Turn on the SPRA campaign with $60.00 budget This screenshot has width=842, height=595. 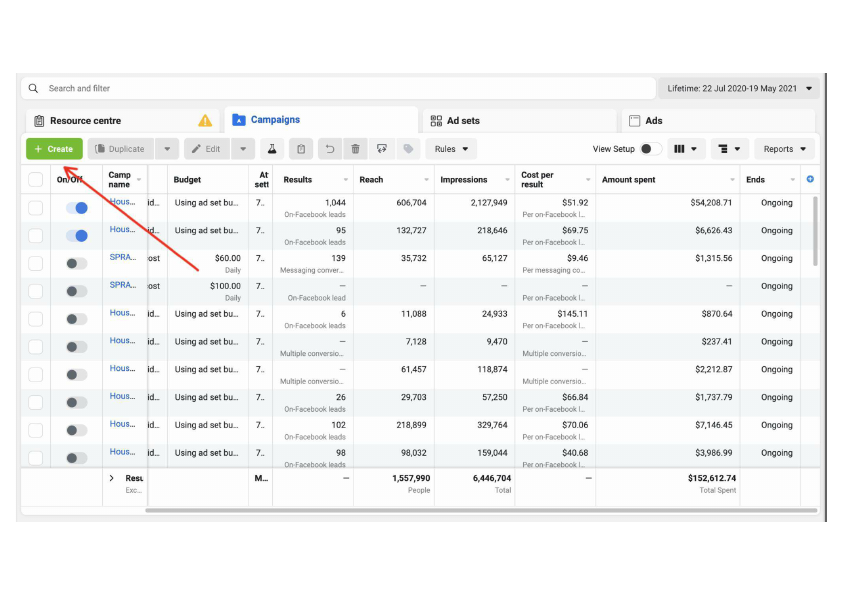[x=77, y=264]
